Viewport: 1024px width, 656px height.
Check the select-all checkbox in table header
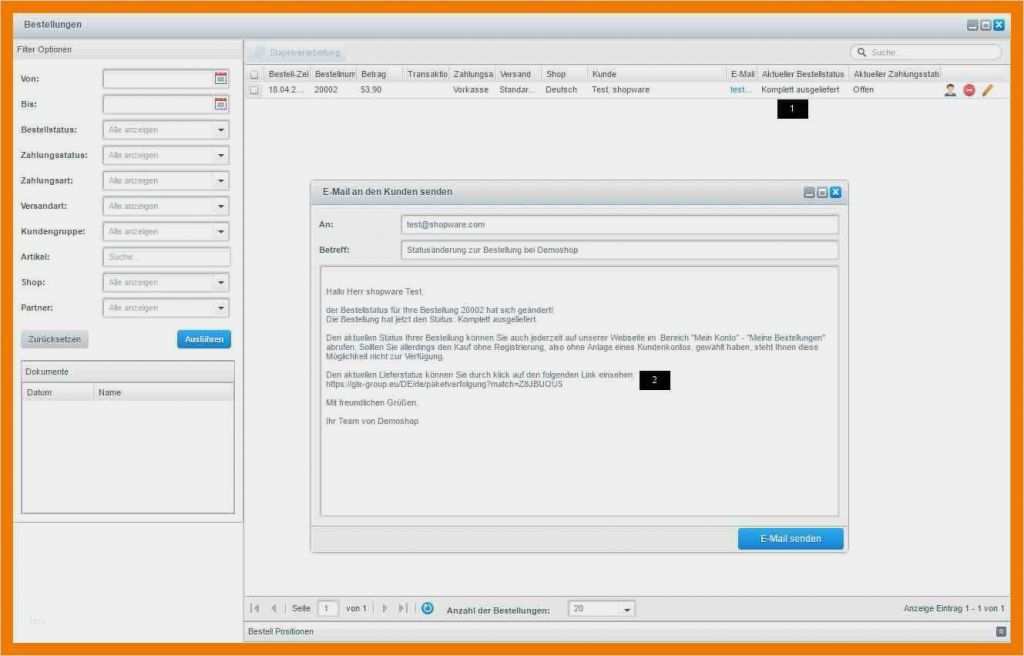click(254, 74)
